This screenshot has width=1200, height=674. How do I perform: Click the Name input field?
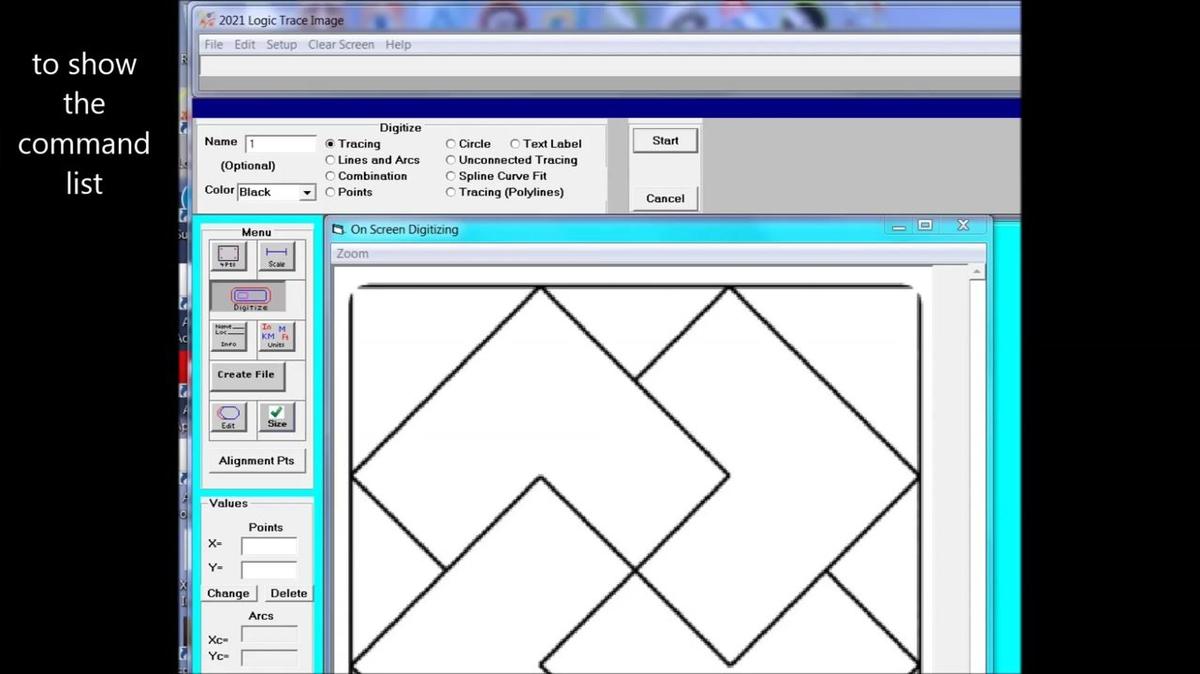click(280, 144)
